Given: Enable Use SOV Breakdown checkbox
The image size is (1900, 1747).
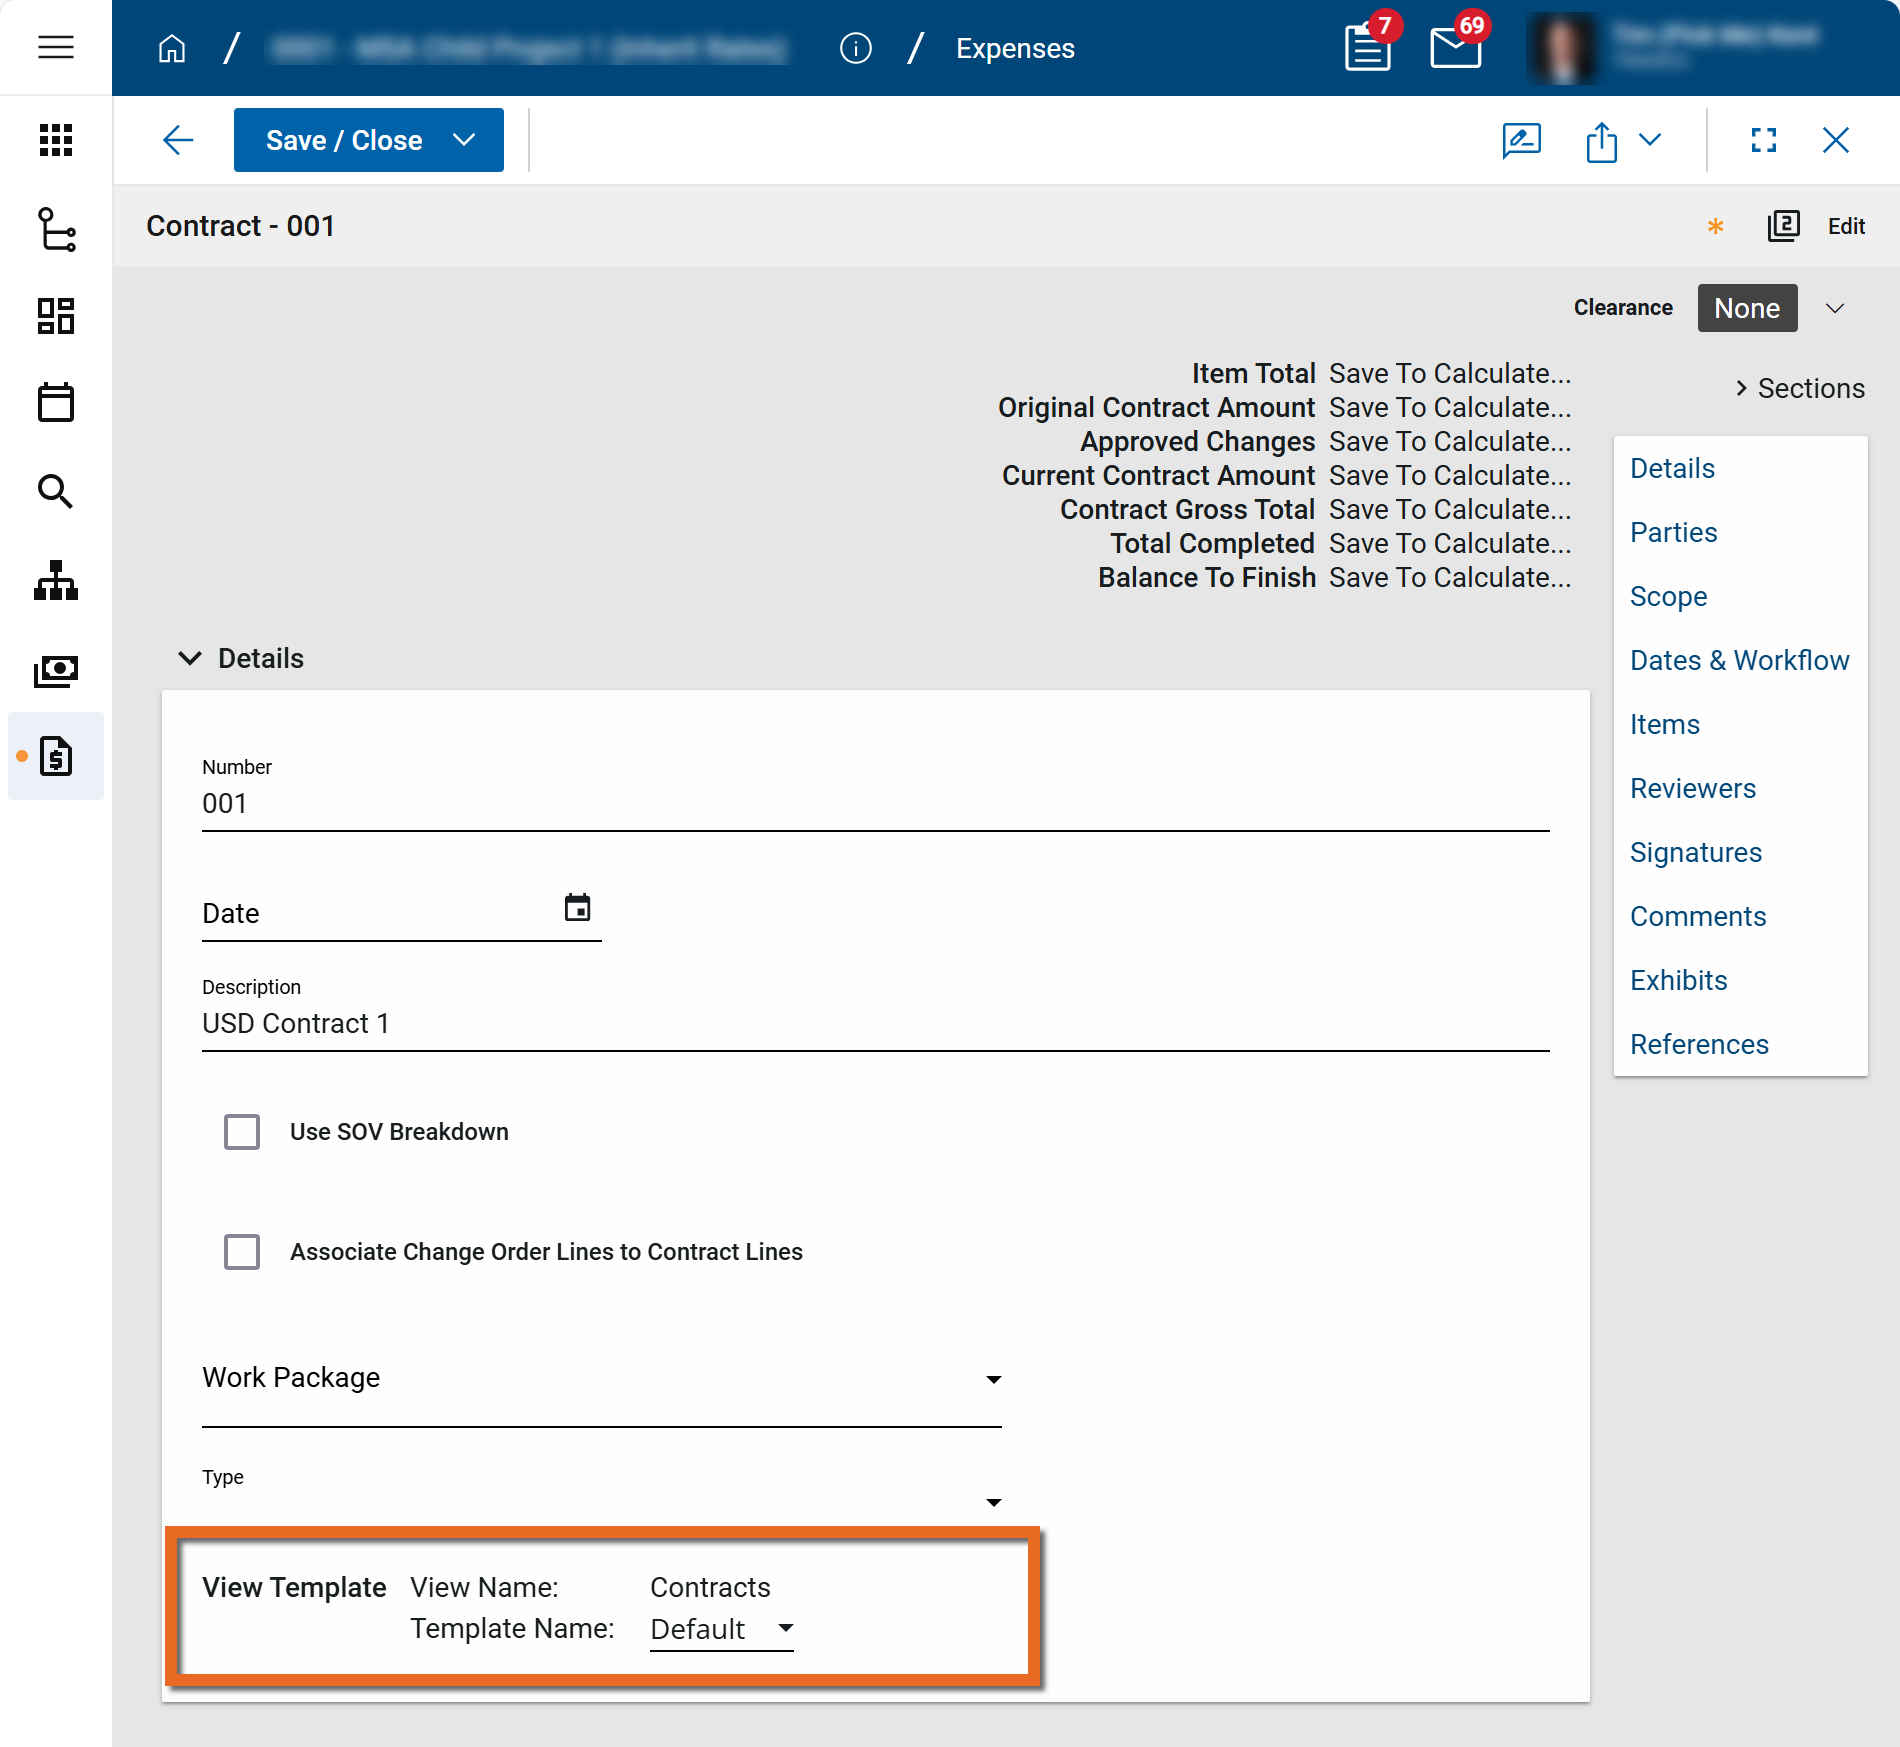Looking at the screenshot, I should click(242, 1132).
